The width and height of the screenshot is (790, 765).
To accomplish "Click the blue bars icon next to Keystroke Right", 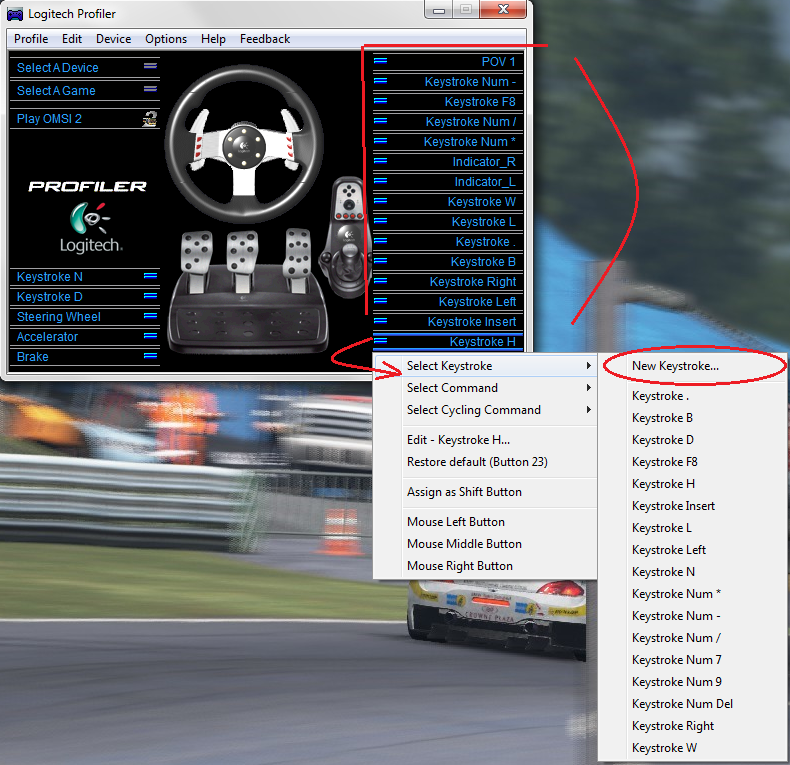I will pyautogui.click(x=380, y=281).
